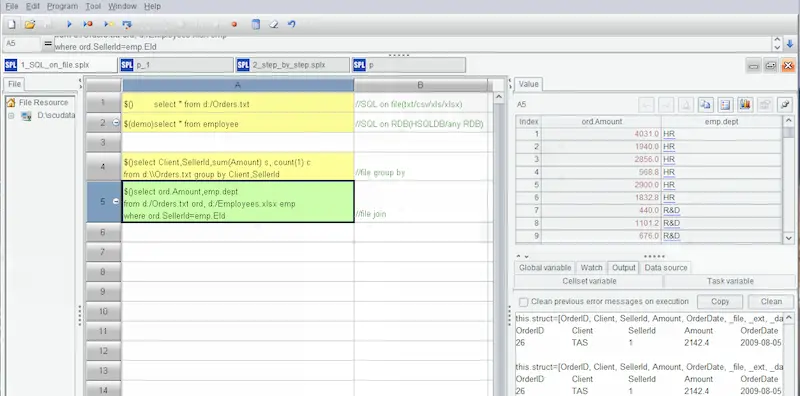Click the chart icon in Value panel
The height and width of the screenshot is (396, 800).
click(x=745, y=105)
